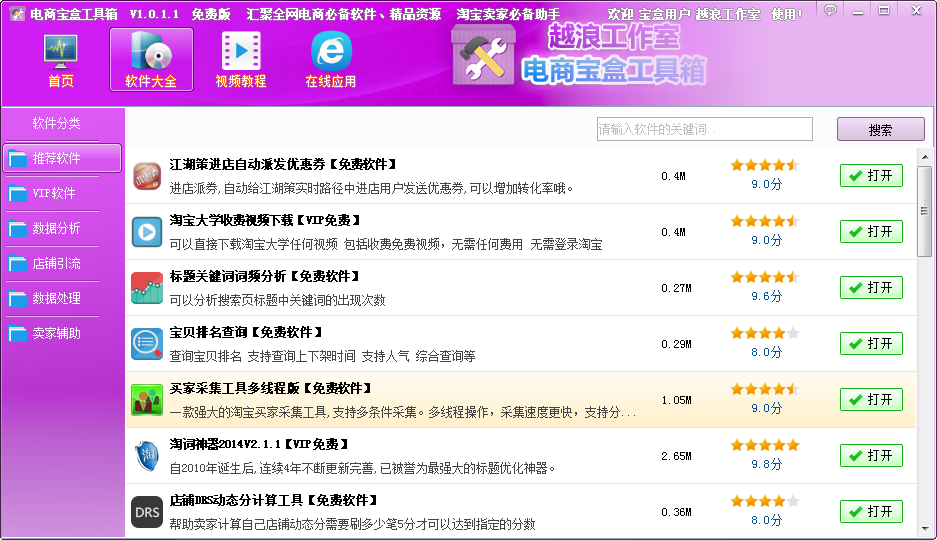Click title 买家采集工具多线程版【免费软件】
Screen dimensions: 937x540
(x=271, y=388)
